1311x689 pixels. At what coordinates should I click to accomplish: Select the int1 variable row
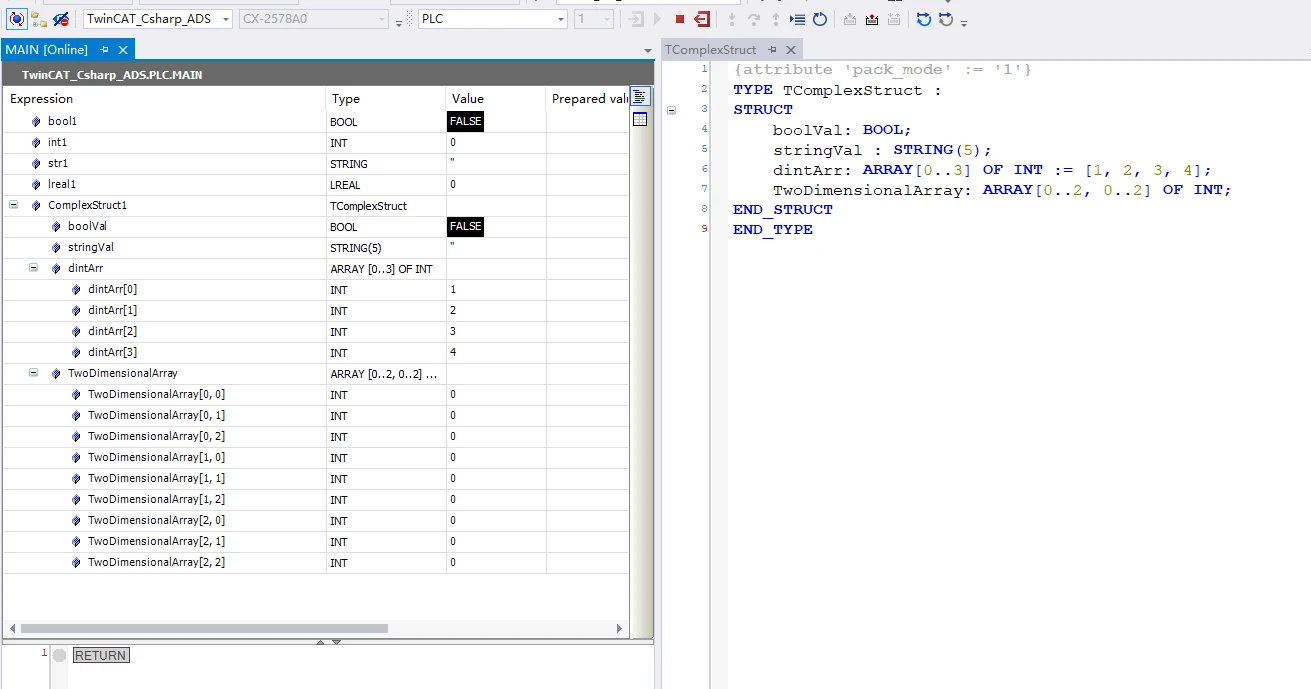(x=316, y=142)
